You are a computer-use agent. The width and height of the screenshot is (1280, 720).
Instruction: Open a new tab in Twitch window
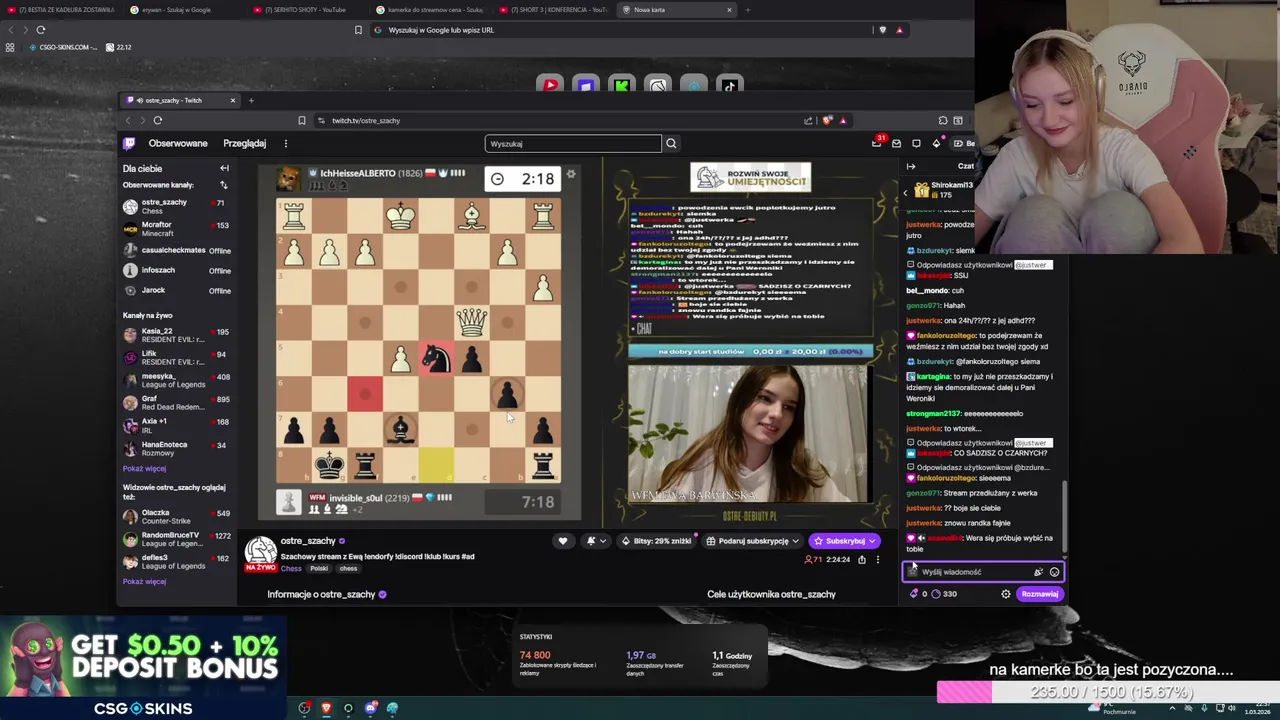click(x=251, y=100)
